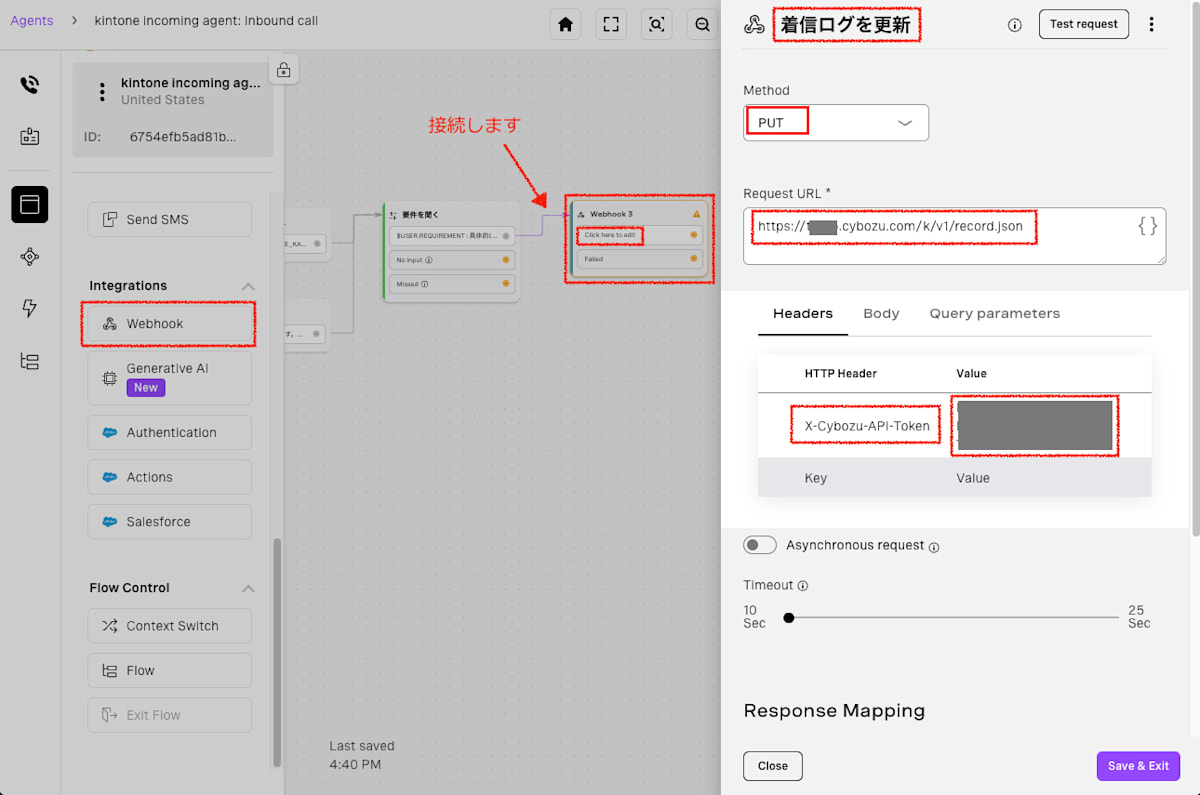This screenshot has width=1200, height=795.
Task: Open webhook panel kebab menu
Action: [1152, 24]
